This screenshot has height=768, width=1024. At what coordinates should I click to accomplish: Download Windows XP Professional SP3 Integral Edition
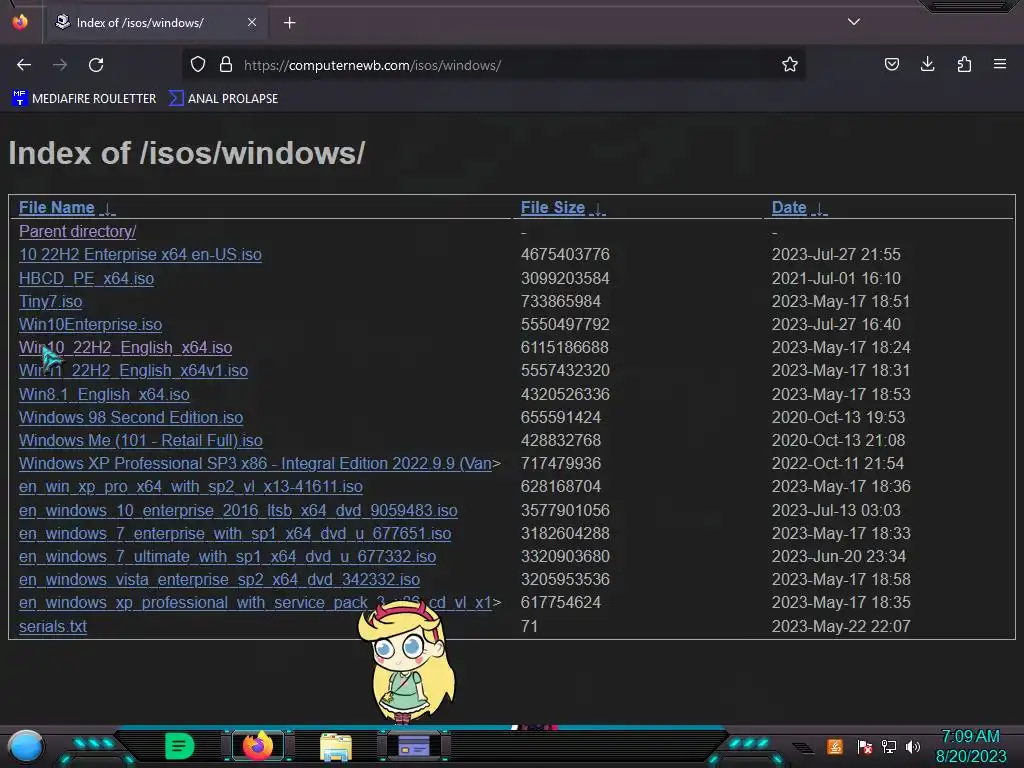click(x=255, y=464)
